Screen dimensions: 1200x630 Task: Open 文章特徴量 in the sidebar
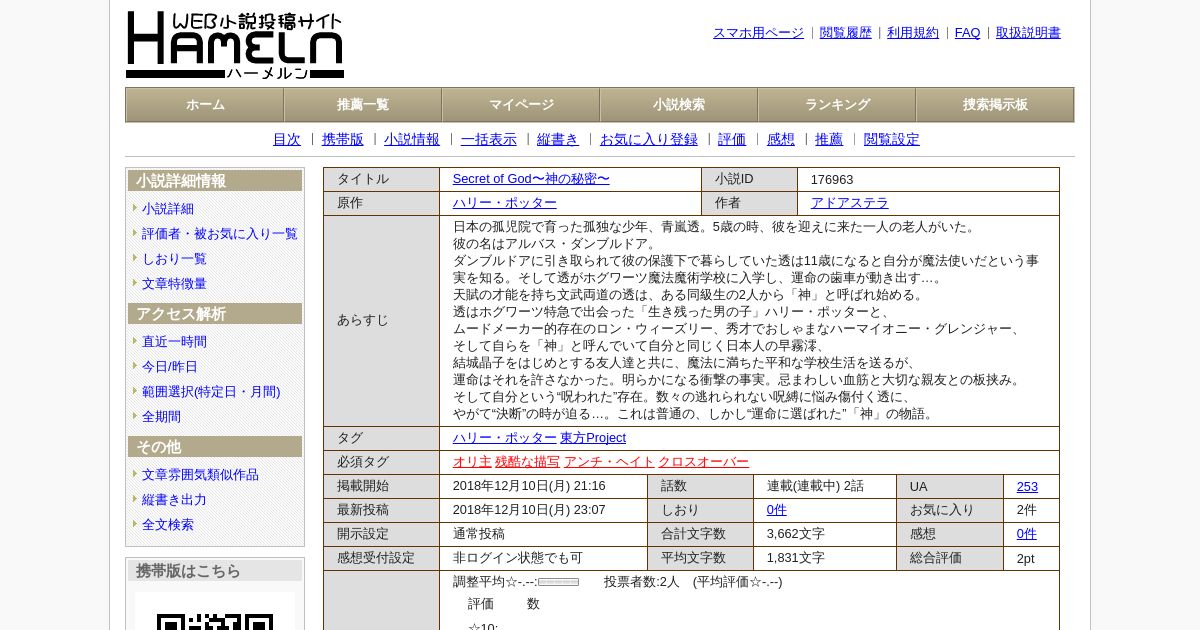(174, 284)
